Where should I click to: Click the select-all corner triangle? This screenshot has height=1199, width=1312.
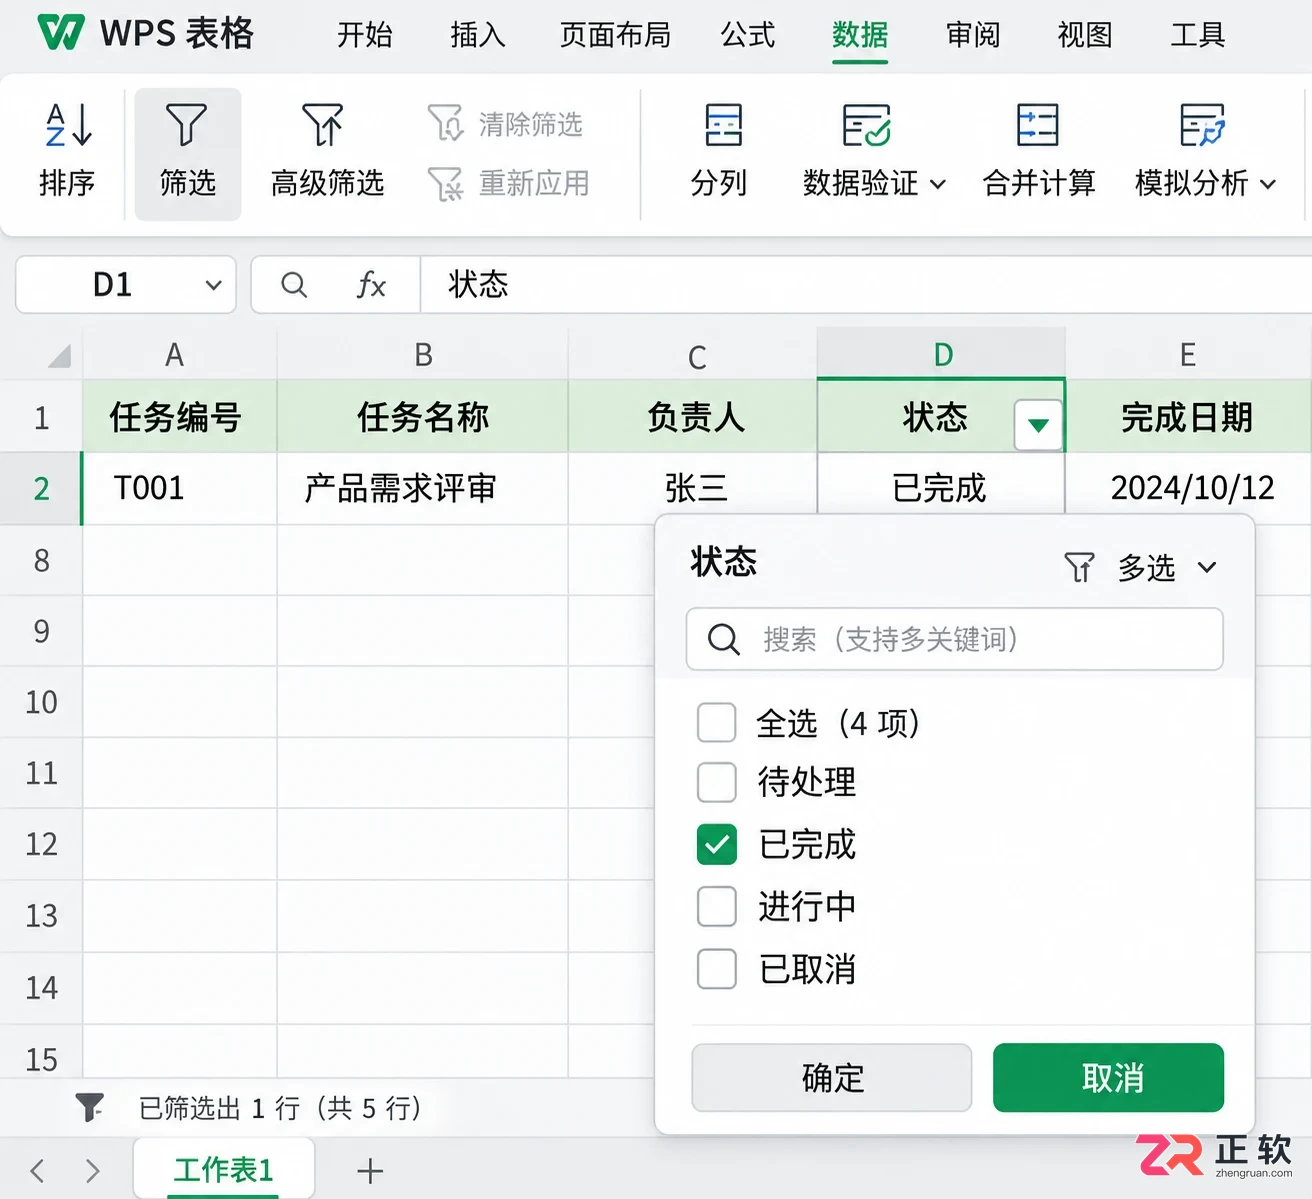coord(59,355)
